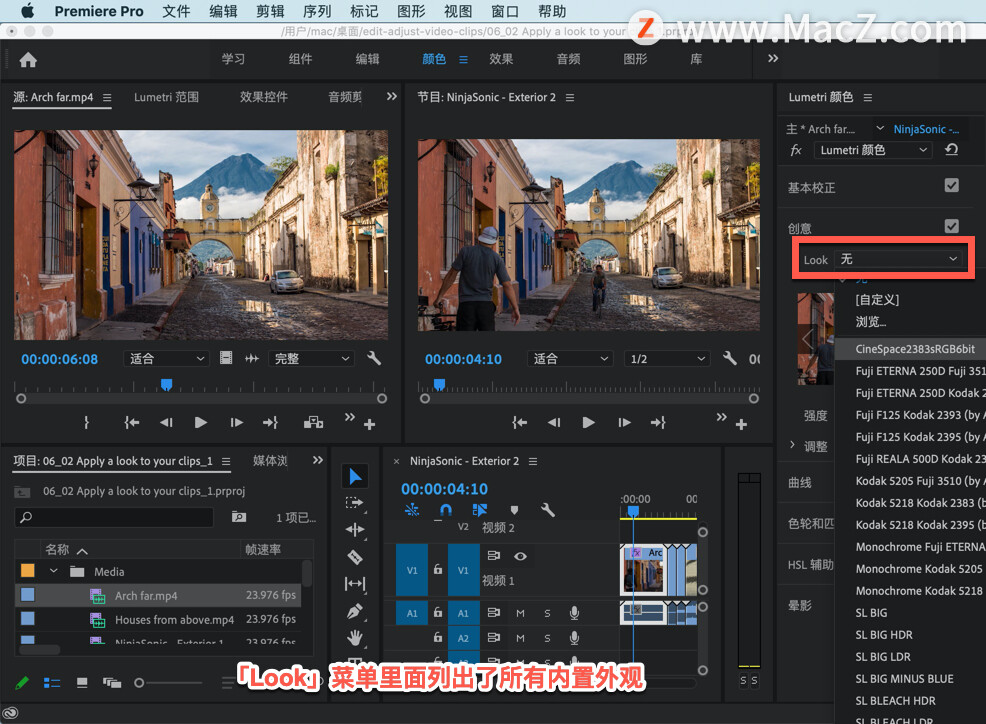
Task: Toggle Basic Correction (基本校正) checkbox
Action: [x=951, y=185]
